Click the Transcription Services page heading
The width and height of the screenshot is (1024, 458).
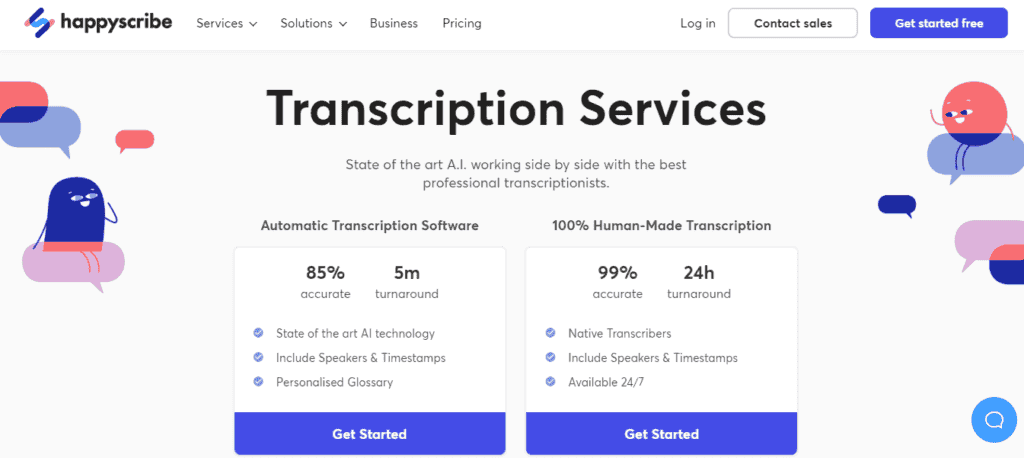pos(516,108)
